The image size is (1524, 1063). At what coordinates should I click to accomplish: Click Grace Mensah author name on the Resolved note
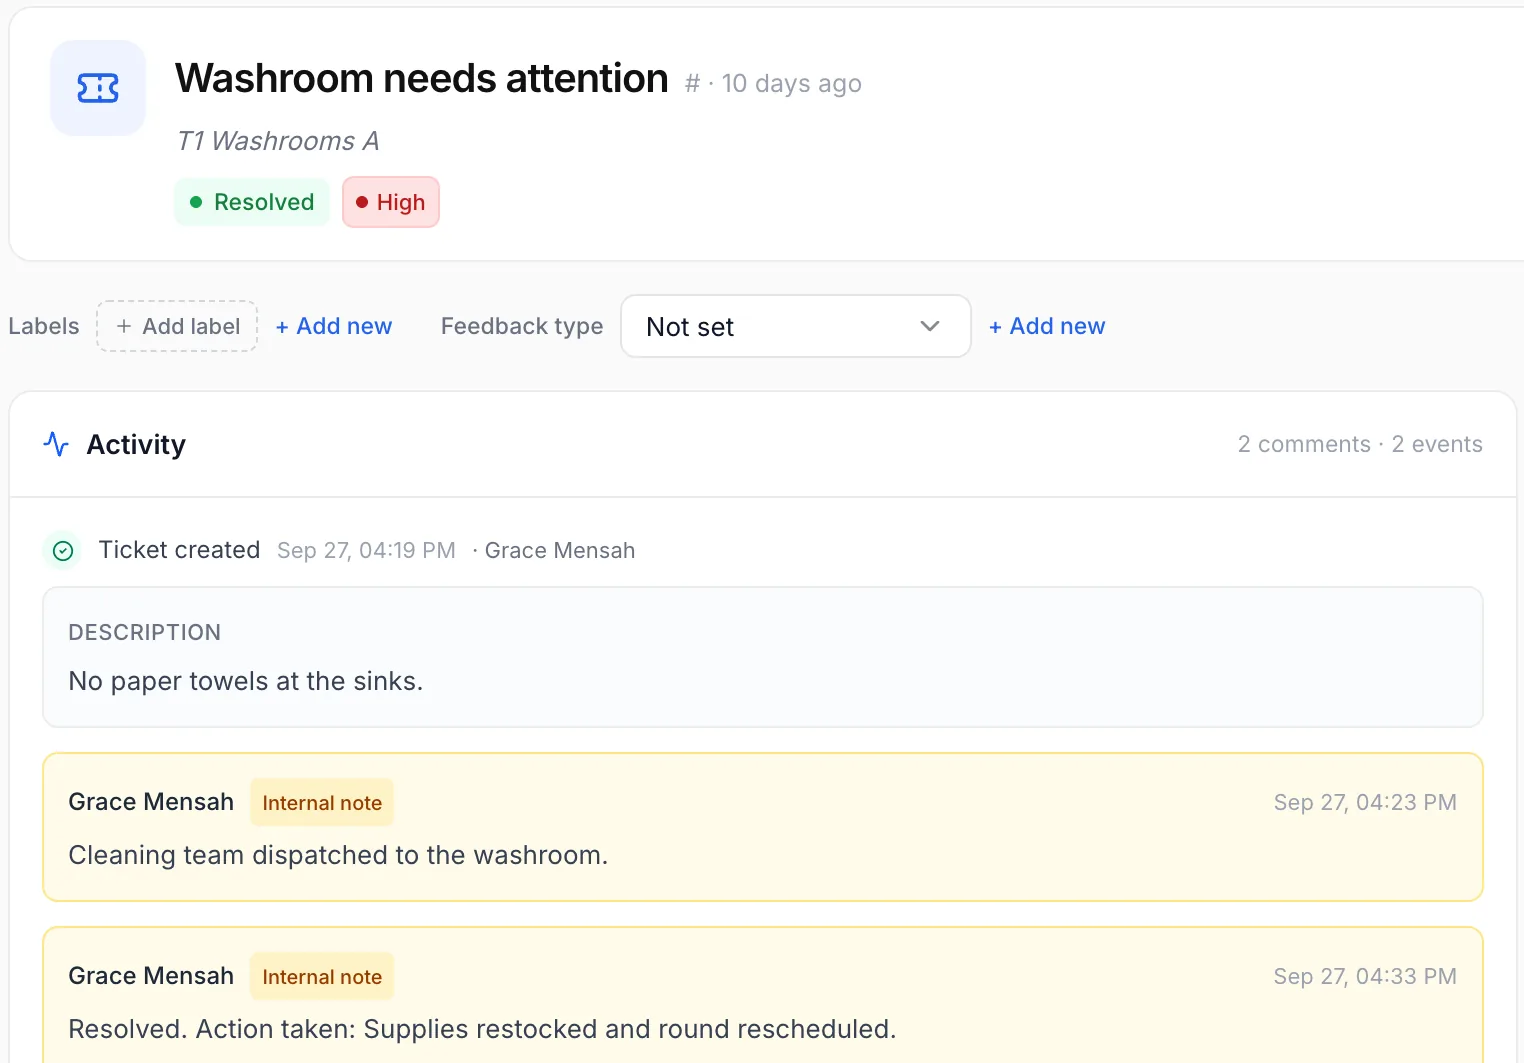click(151, 976)
